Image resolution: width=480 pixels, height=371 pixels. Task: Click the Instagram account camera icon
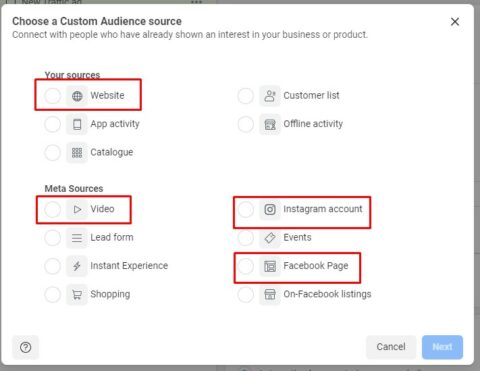coord(270,209)
